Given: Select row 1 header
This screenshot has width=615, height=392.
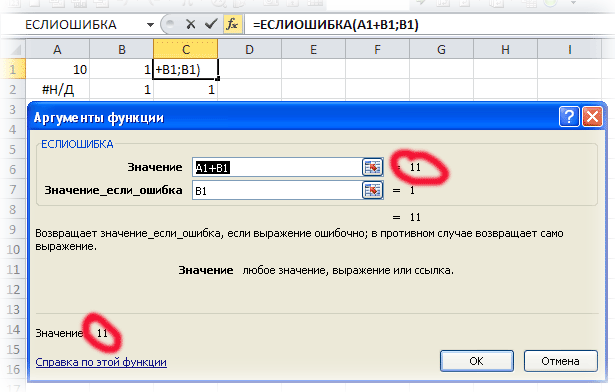Looking at the screenshot, I should (x=13, y=69).
